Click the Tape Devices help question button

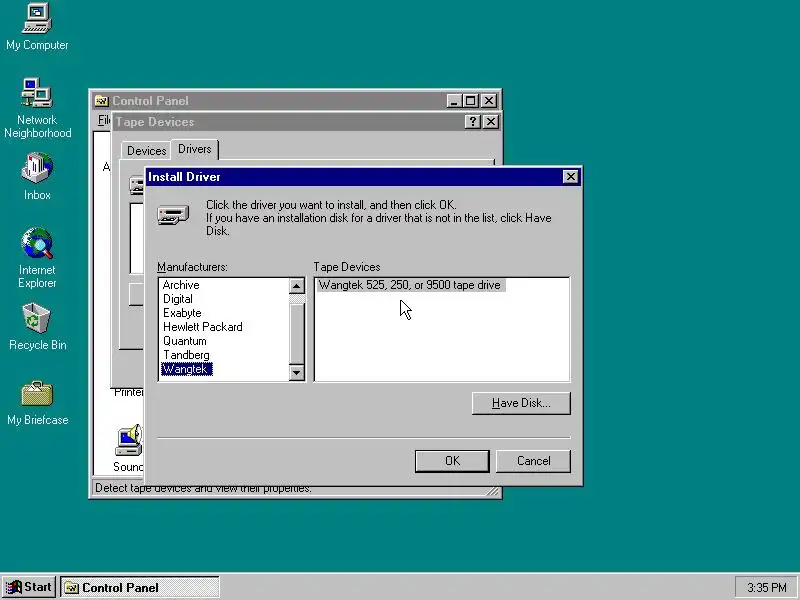pyautogui.click(x=472, y=121)
